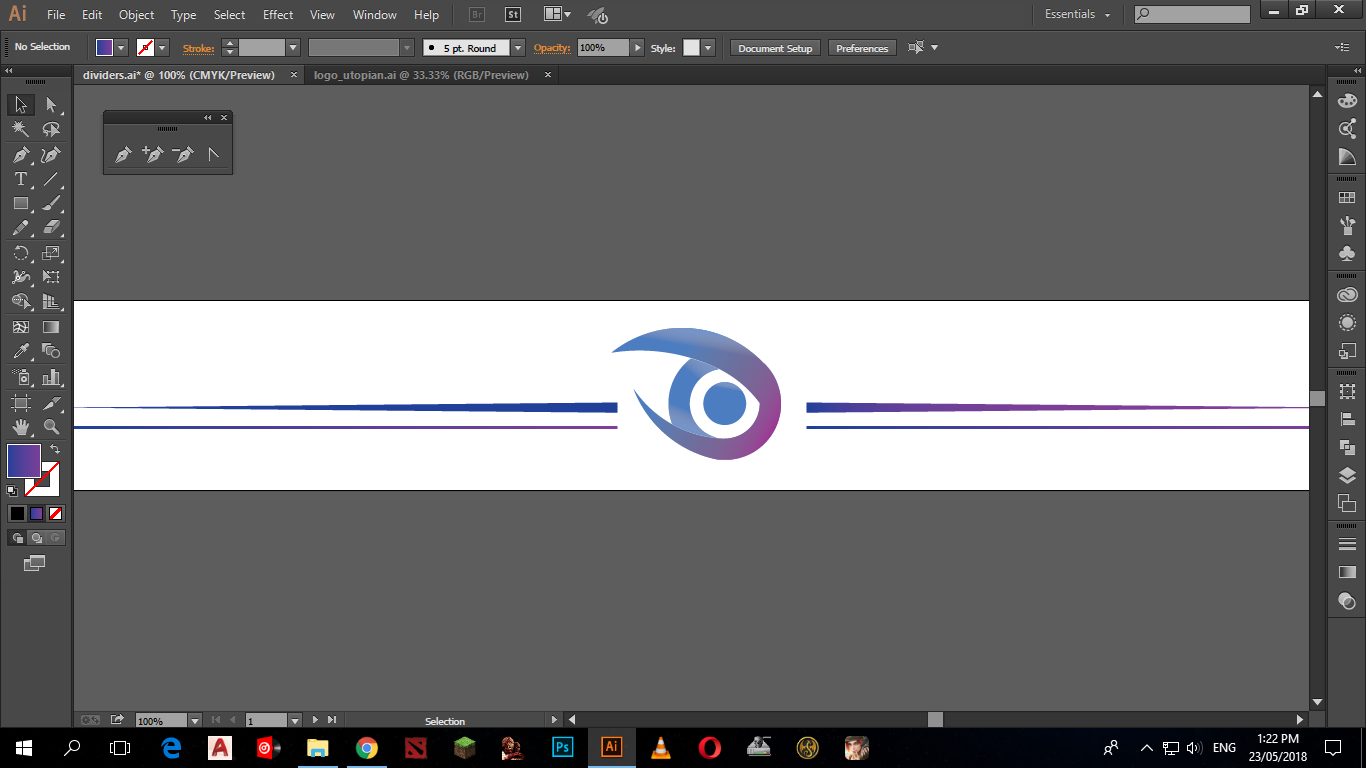Reset to default fill and stroke
The image size is (1366, 768).
pyautogui.click(x=12, y=490)
